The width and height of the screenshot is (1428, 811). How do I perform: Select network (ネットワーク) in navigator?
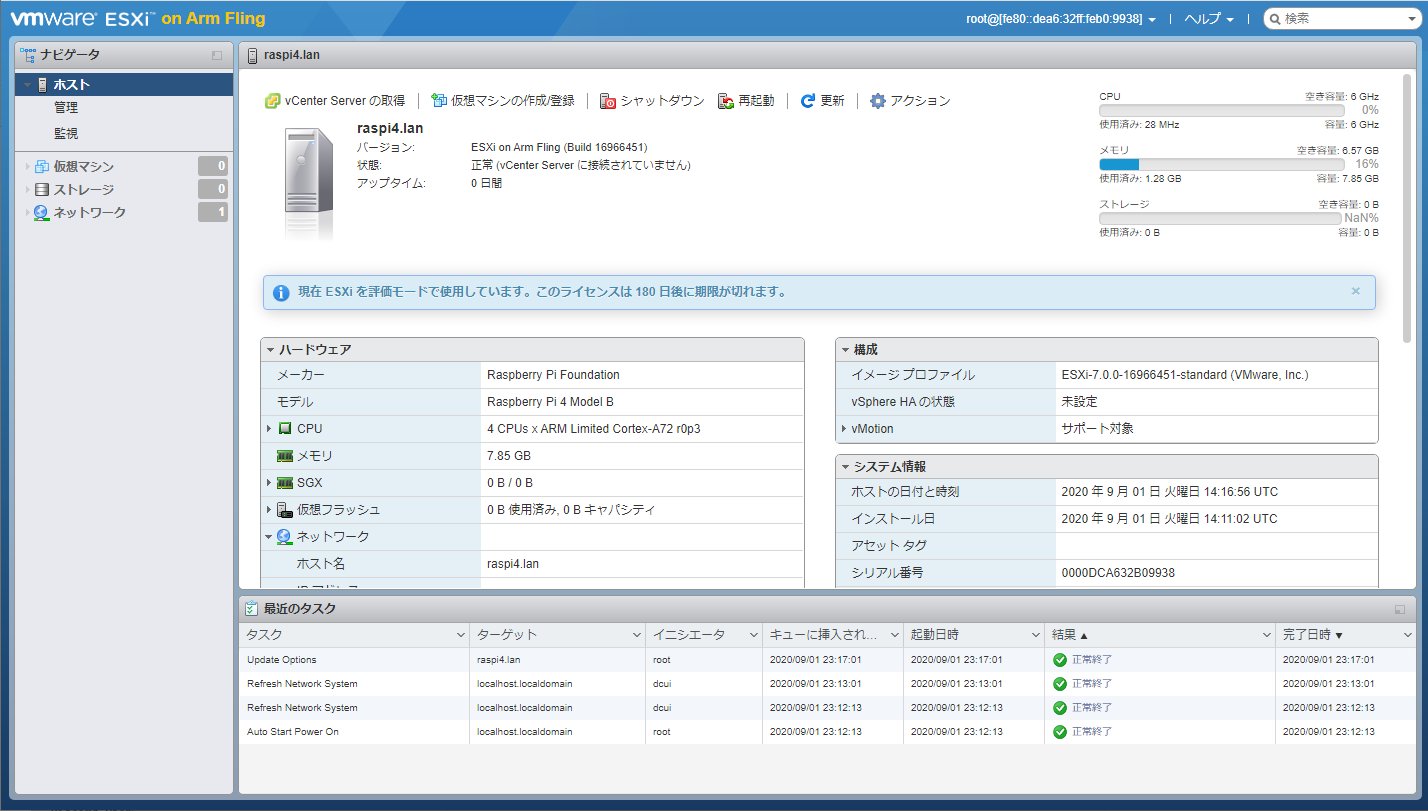click(90, 213)
